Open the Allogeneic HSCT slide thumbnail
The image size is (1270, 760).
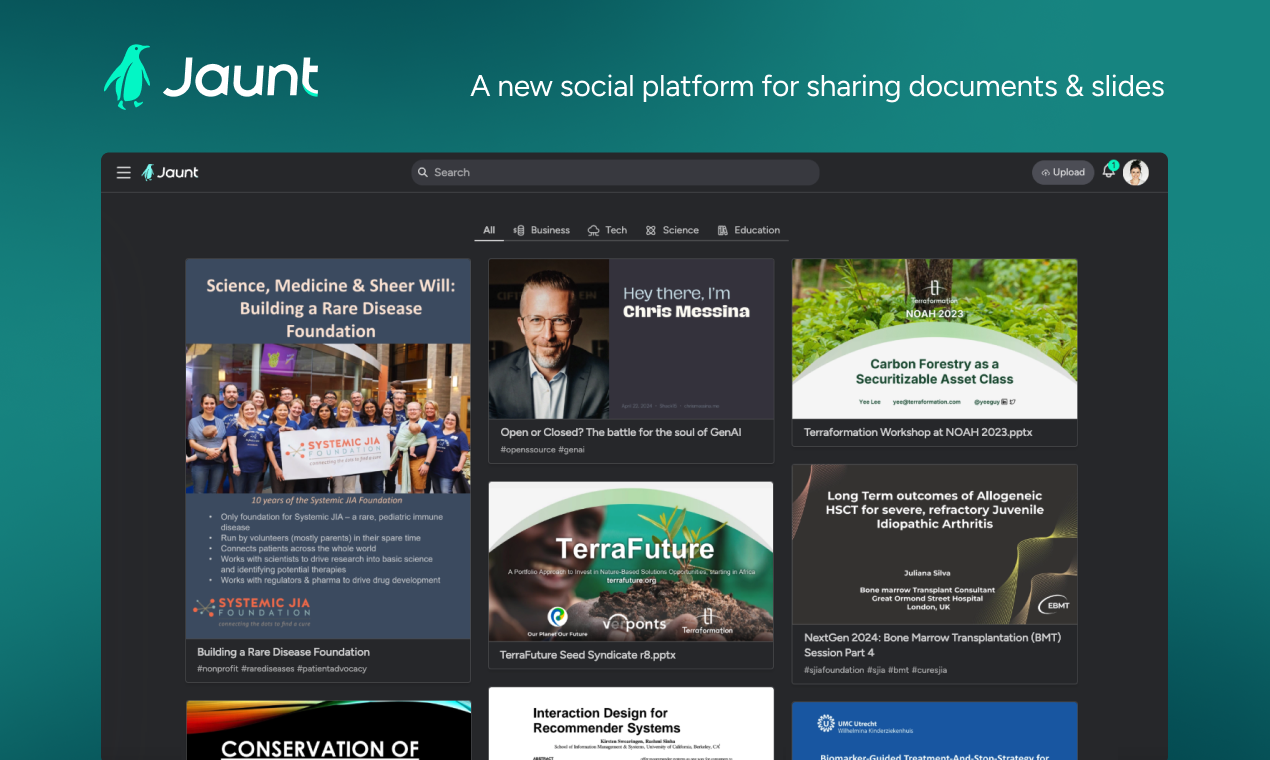click(934, 545)
